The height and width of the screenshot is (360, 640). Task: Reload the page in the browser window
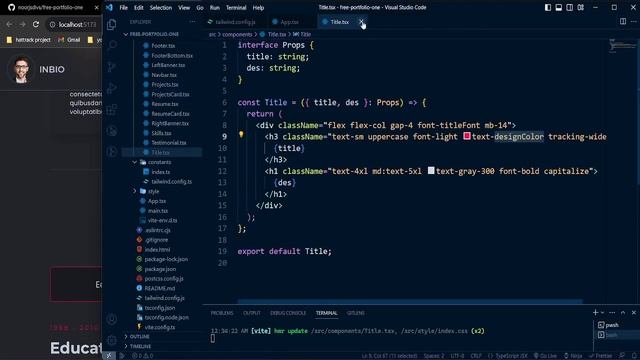(36, 24)
